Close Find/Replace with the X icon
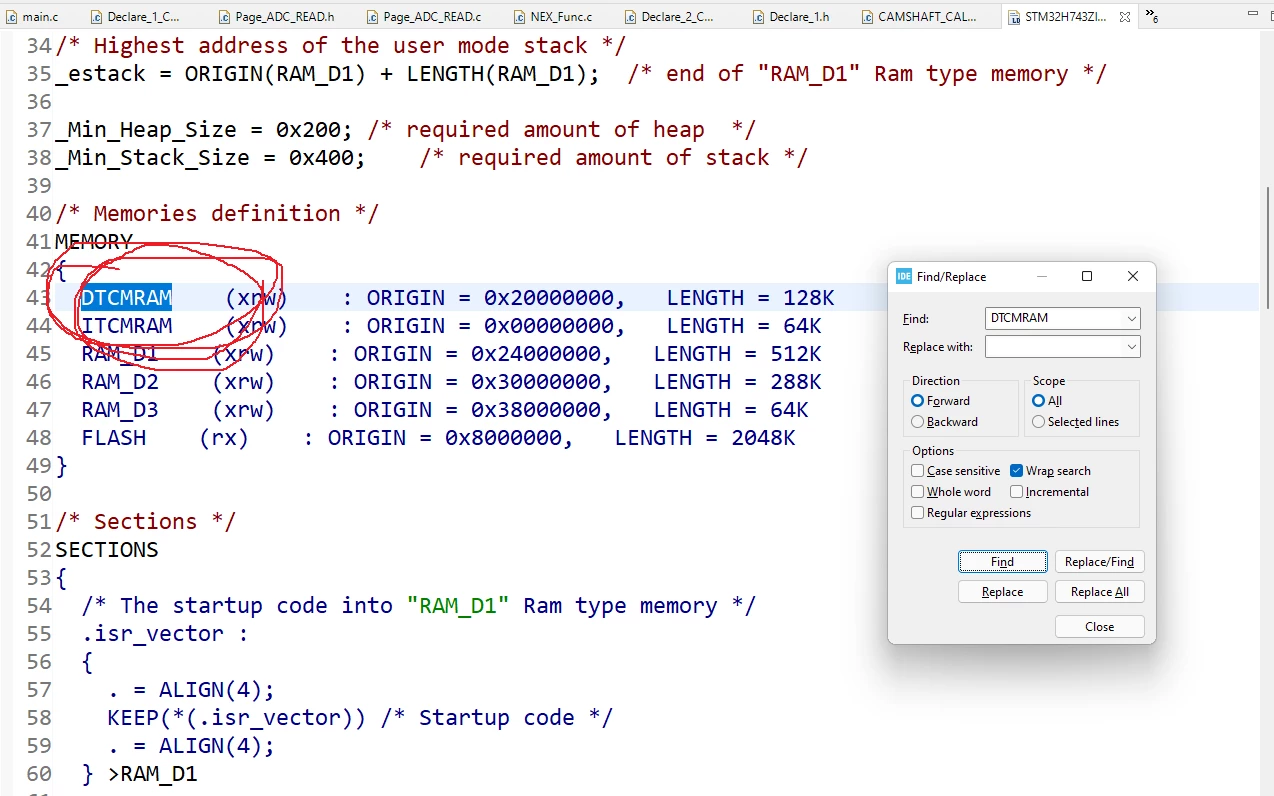 pyautogui.click(x=1133, y=277)
